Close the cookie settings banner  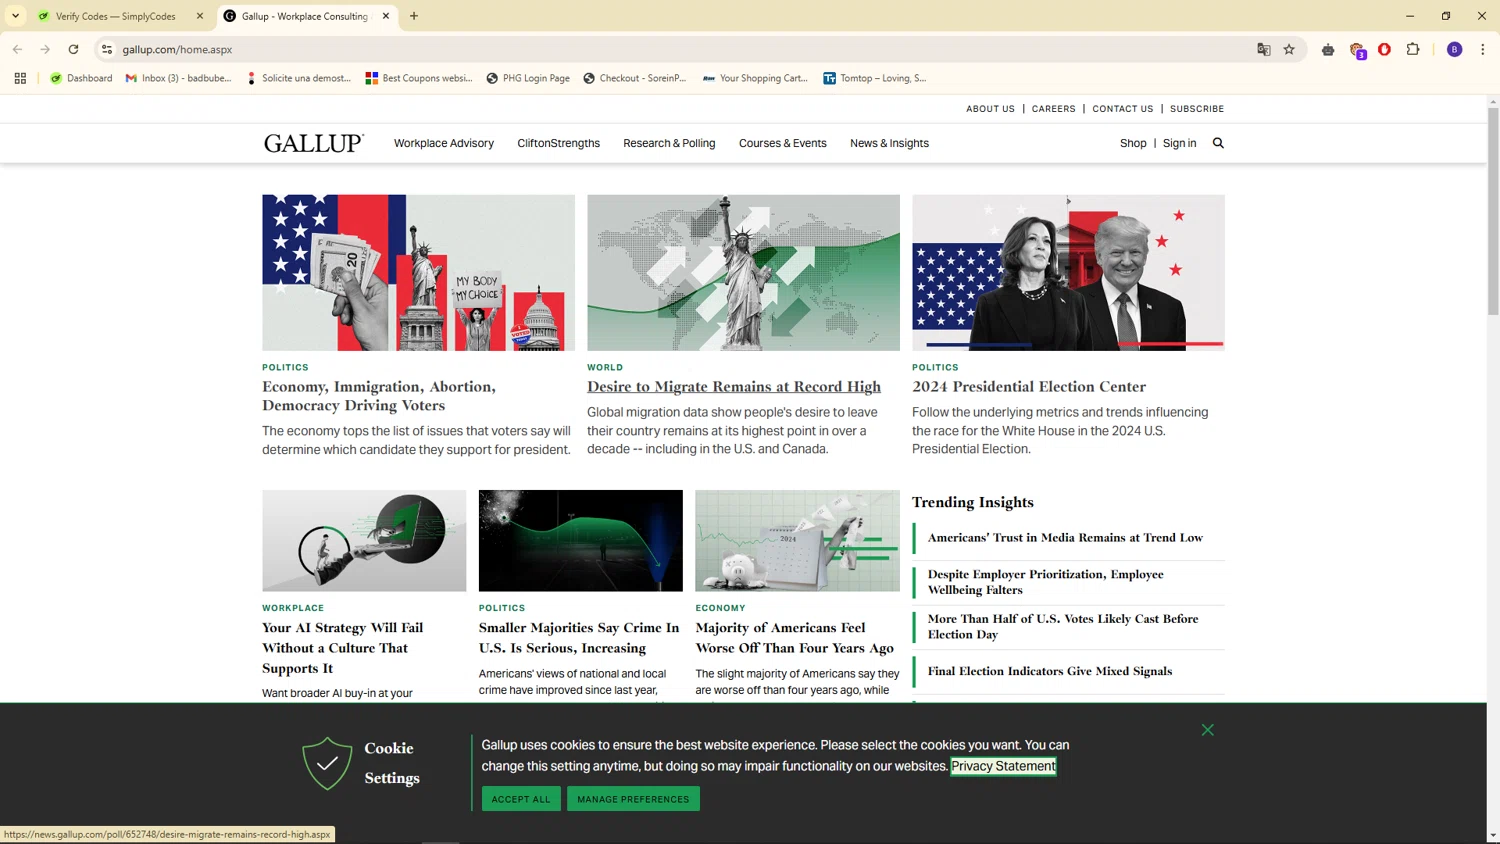1208,730
